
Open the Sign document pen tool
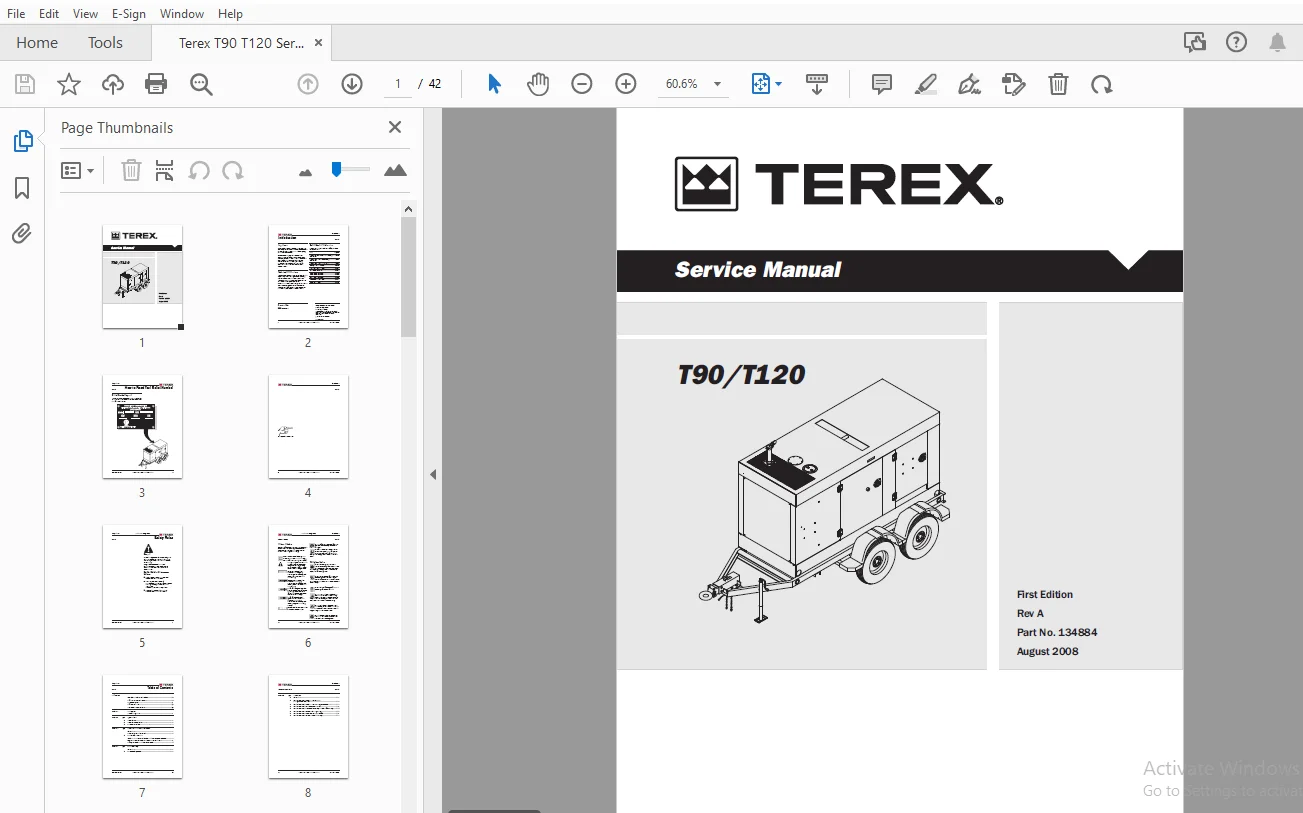[x=969, y=85]
